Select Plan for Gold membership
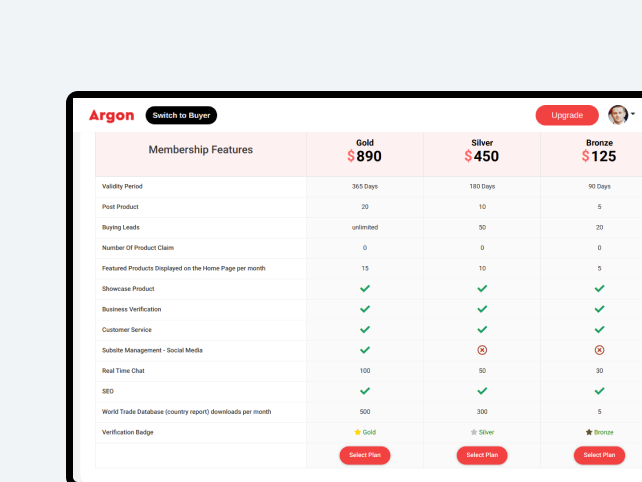642x482 pixels. (365, 455)
